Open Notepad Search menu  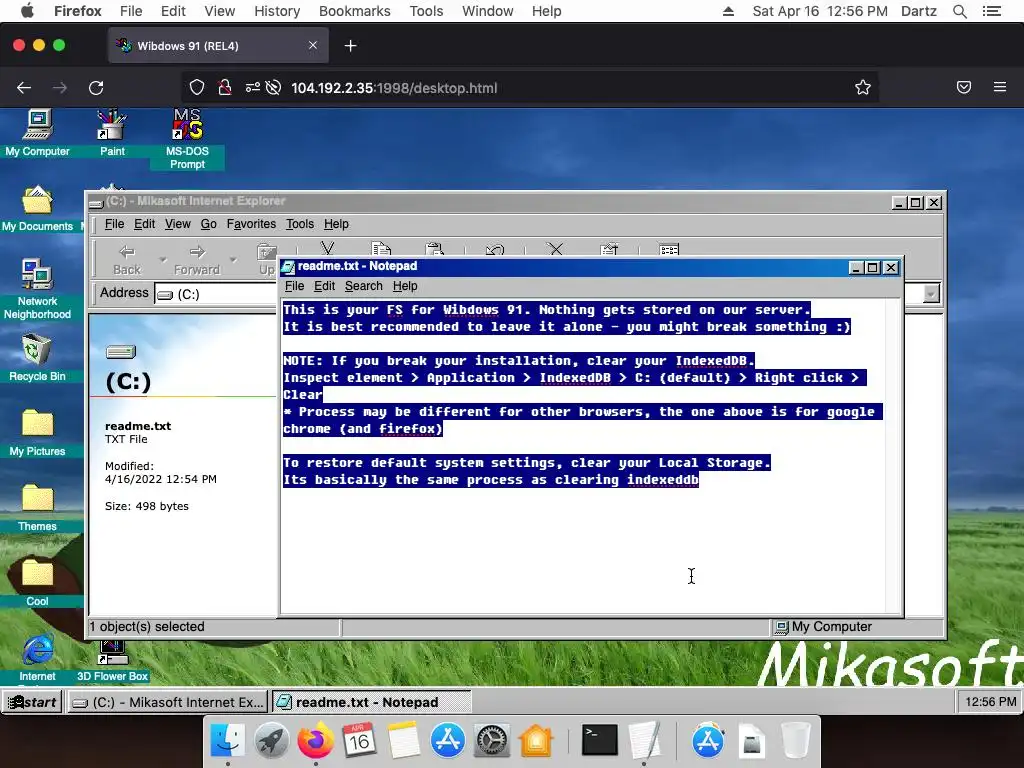(x=364, y=286)
